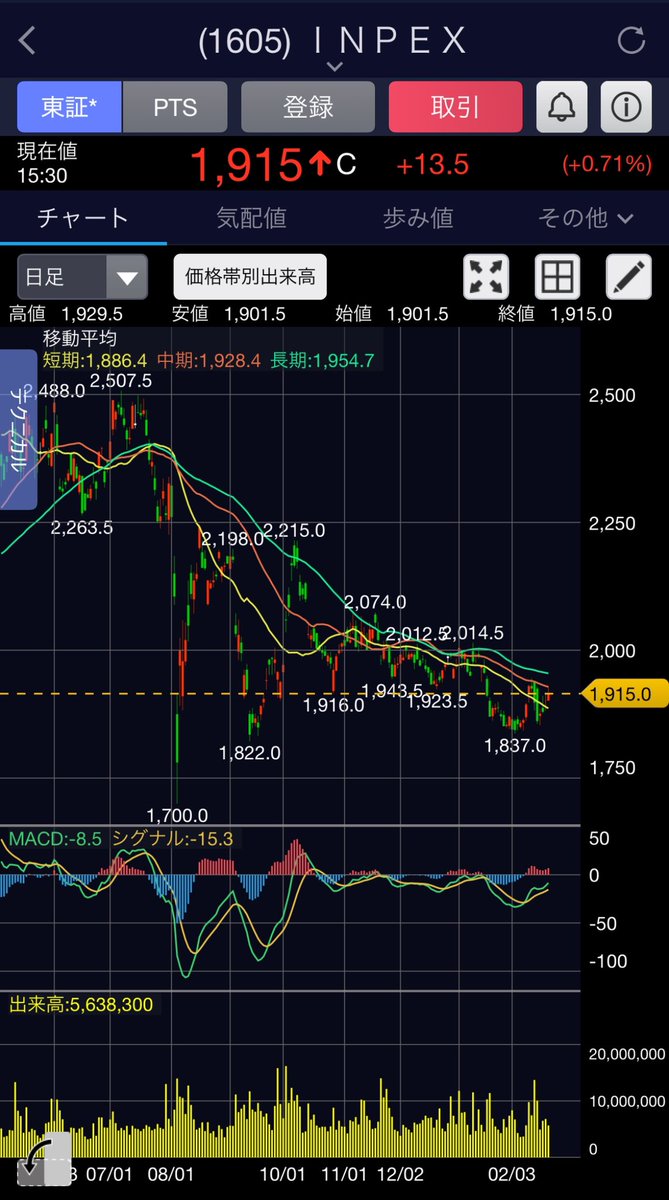Tap the (1605) INPEX title
The height and width of the screenshot is (1200, 669).
coord(333,41)
